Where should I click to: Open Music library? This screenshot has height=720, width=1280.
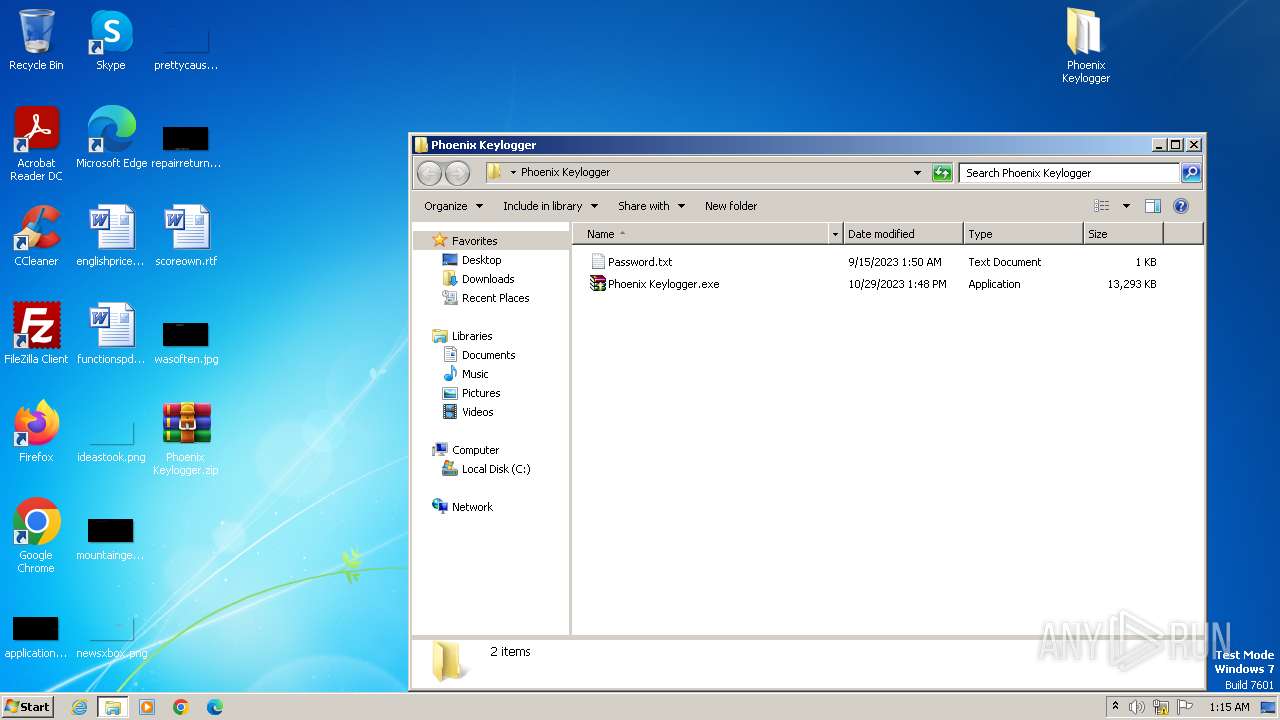coord(466,374)
